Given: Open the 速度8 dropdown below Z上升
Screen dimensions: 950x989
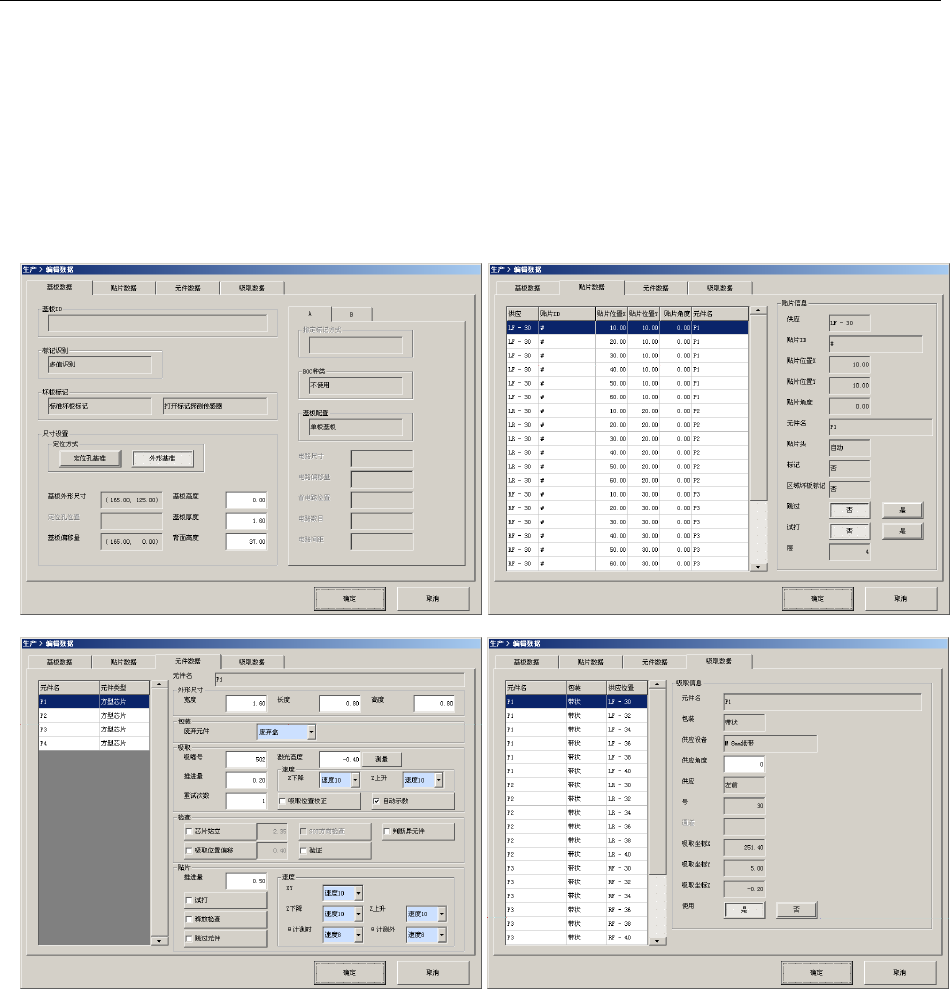Looking at the screenshot, I should tap(442, 935).
